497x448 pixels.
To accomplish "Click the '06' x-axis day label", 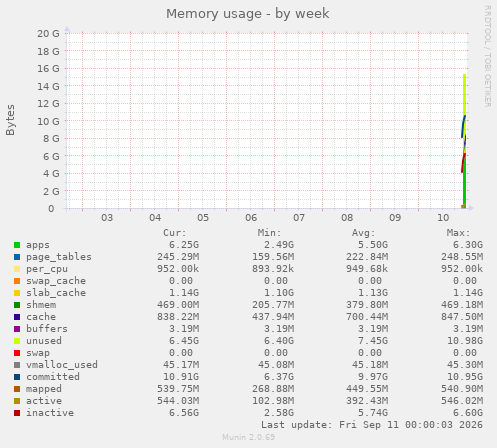I will pyautogui.click(x=251, y=218).
